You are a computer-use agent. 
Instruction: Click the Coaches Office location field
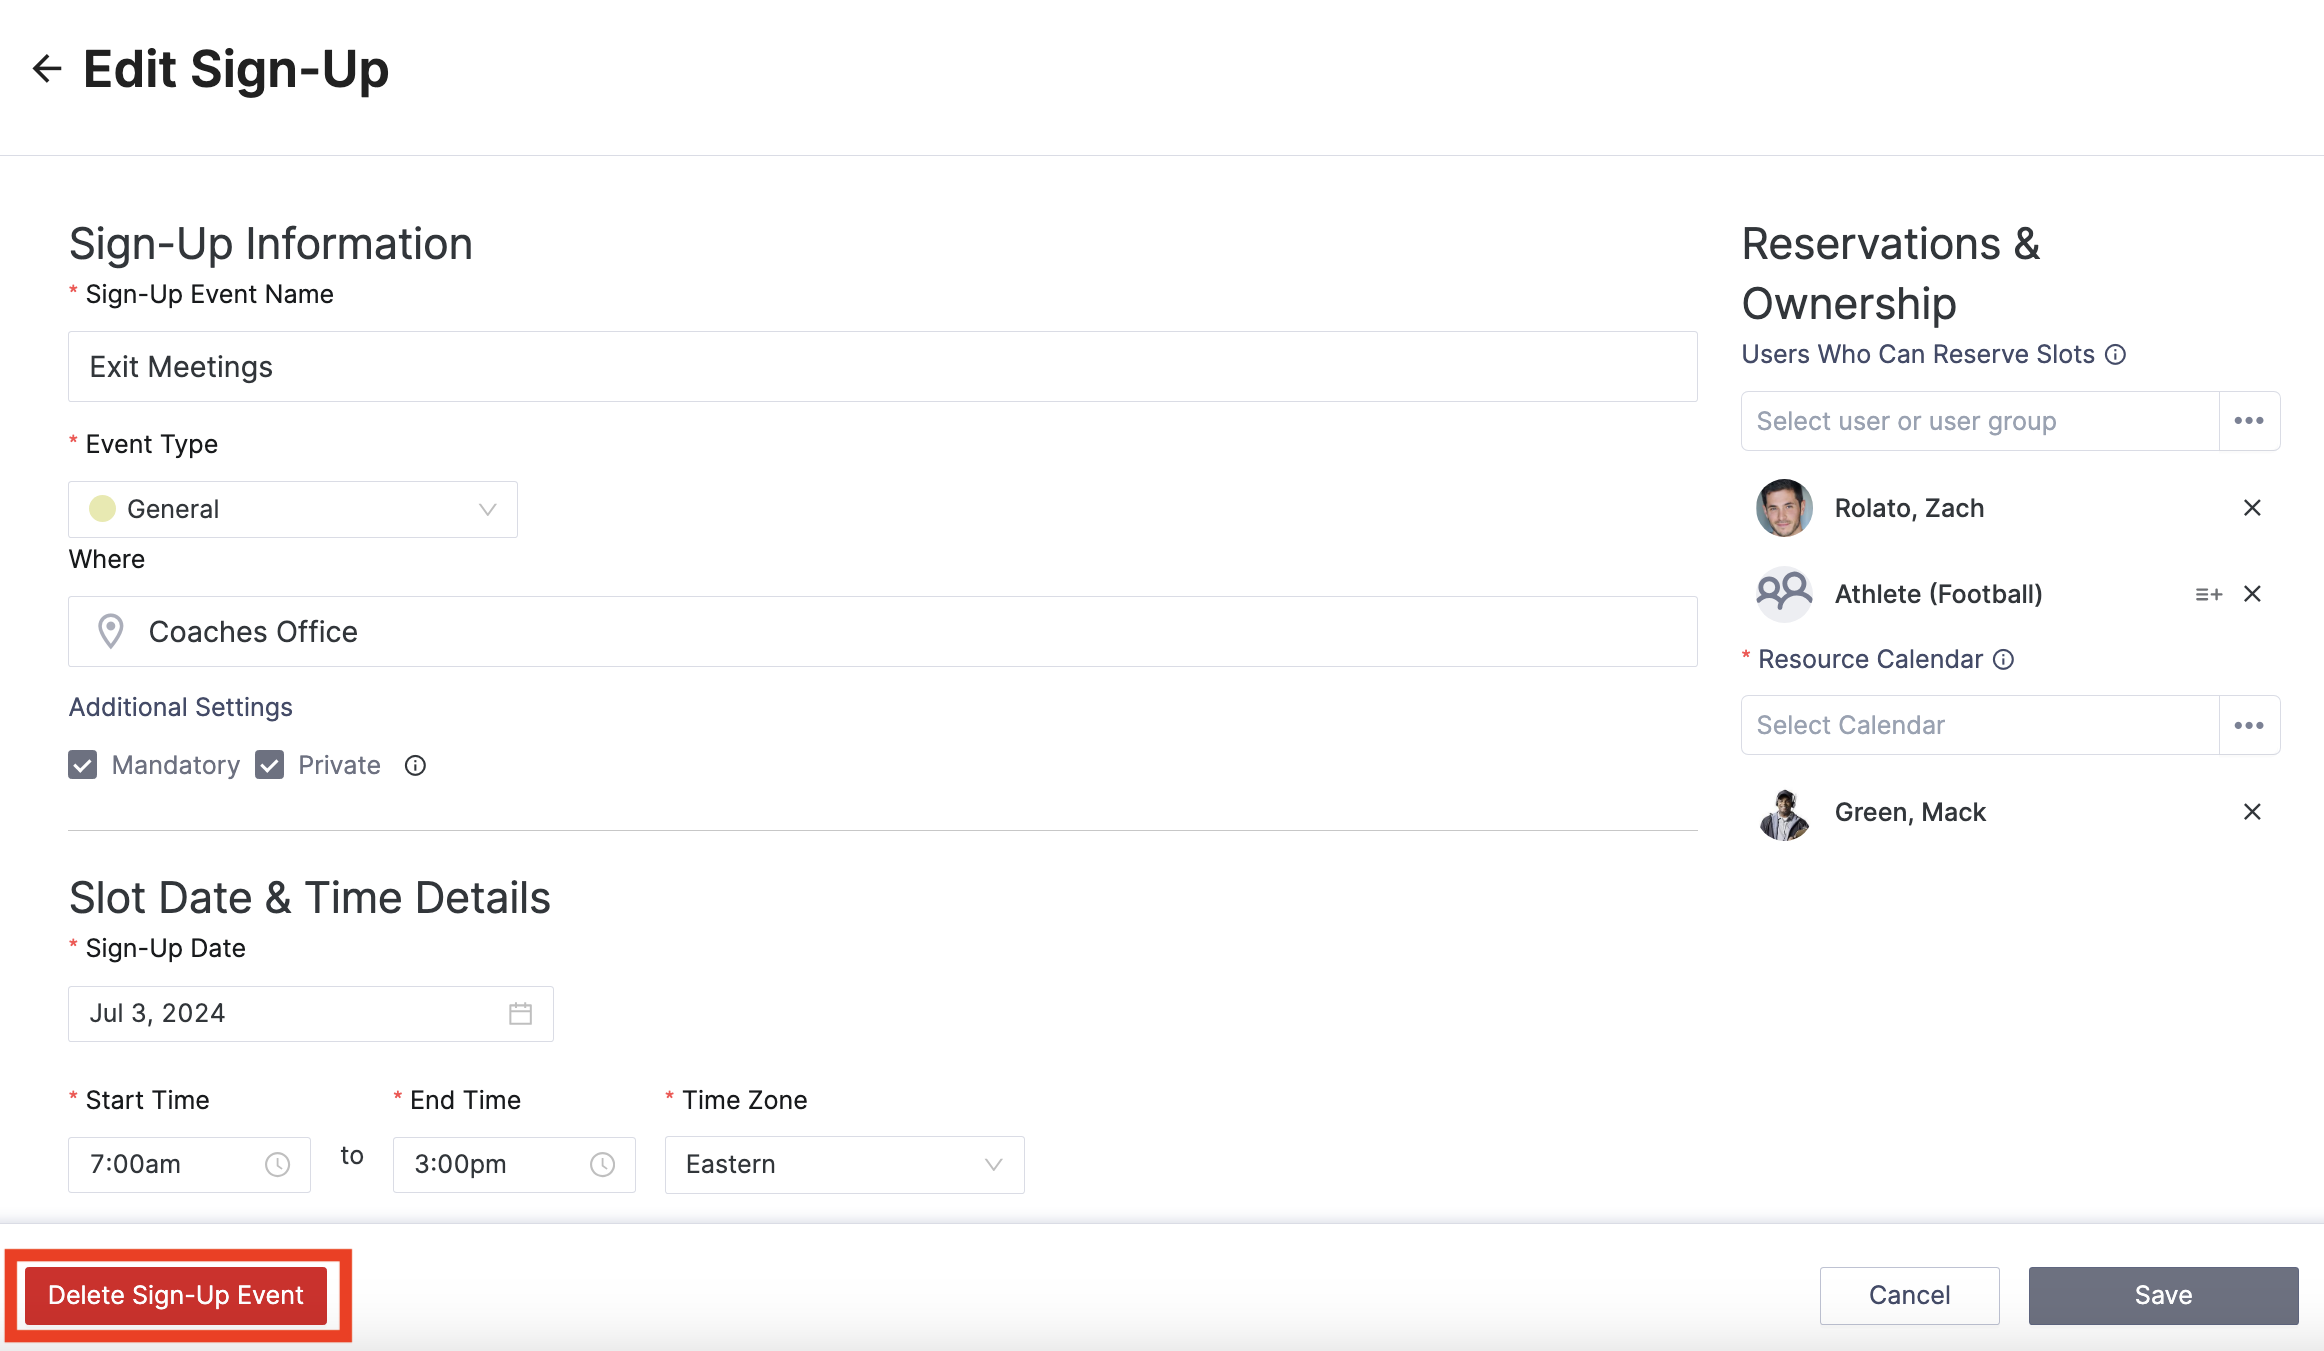pos(882,632)
